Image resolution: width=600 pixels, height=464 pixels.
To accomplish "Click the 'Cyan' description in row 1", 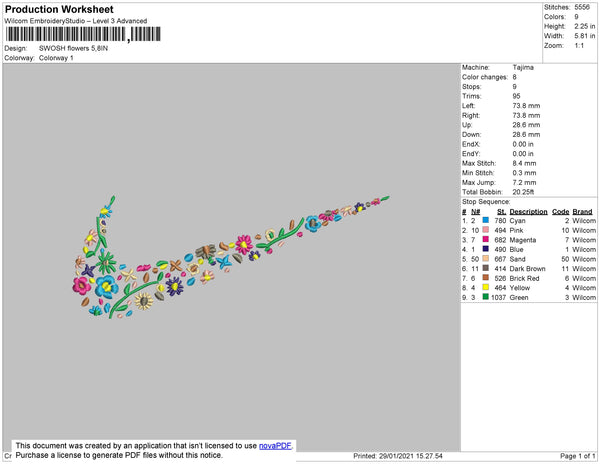I will tap(517, 221).
